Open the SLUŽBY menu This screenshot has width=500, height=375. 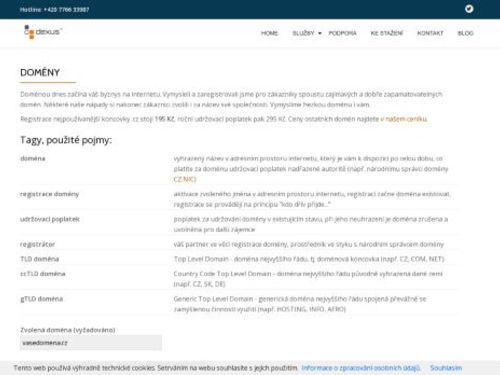click(x=303, y=33)
